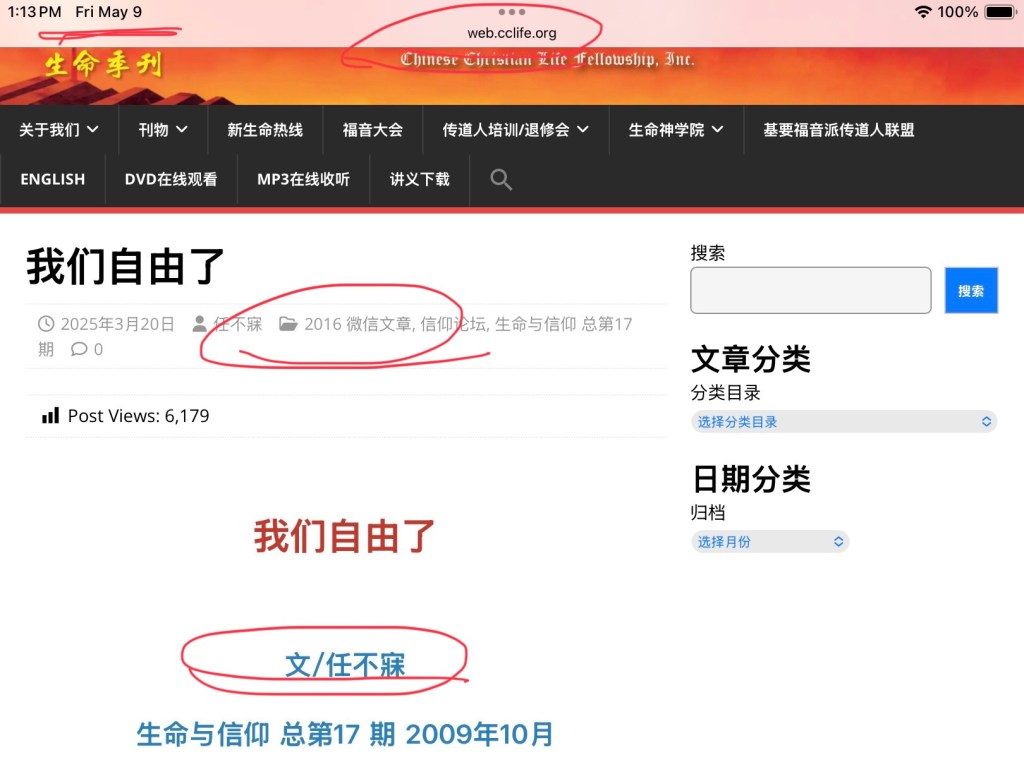This screenshot has height=774, width=1024.
Task: Click into the sidebar search text field
Action: (810, 290)
